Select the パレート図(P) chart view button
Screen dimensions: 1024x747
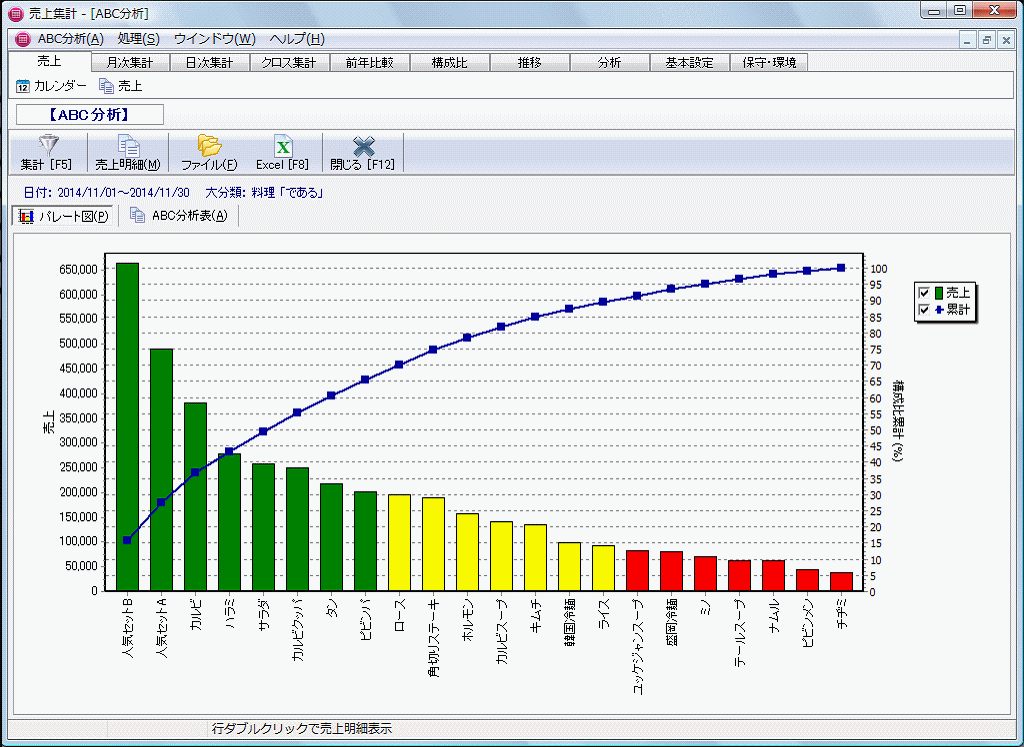coord(63,216)
